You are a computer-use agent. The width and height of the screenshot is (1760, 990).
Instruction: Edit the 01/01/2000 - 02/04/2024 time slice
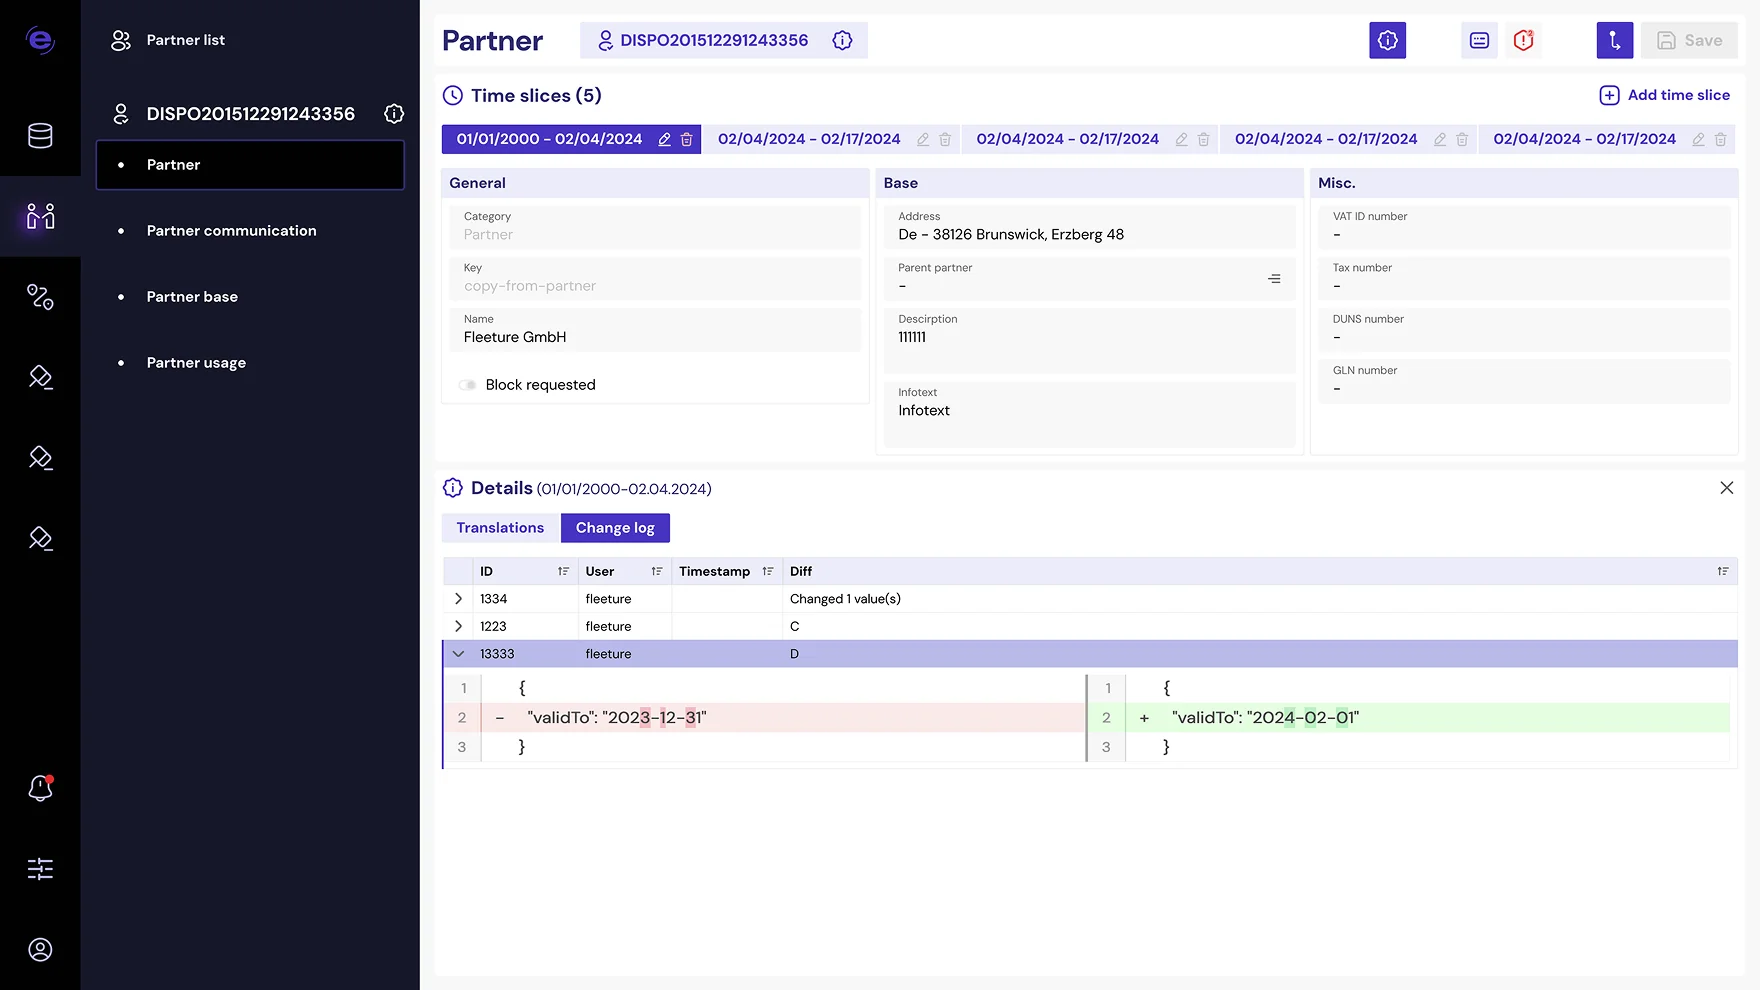[664, 140]
